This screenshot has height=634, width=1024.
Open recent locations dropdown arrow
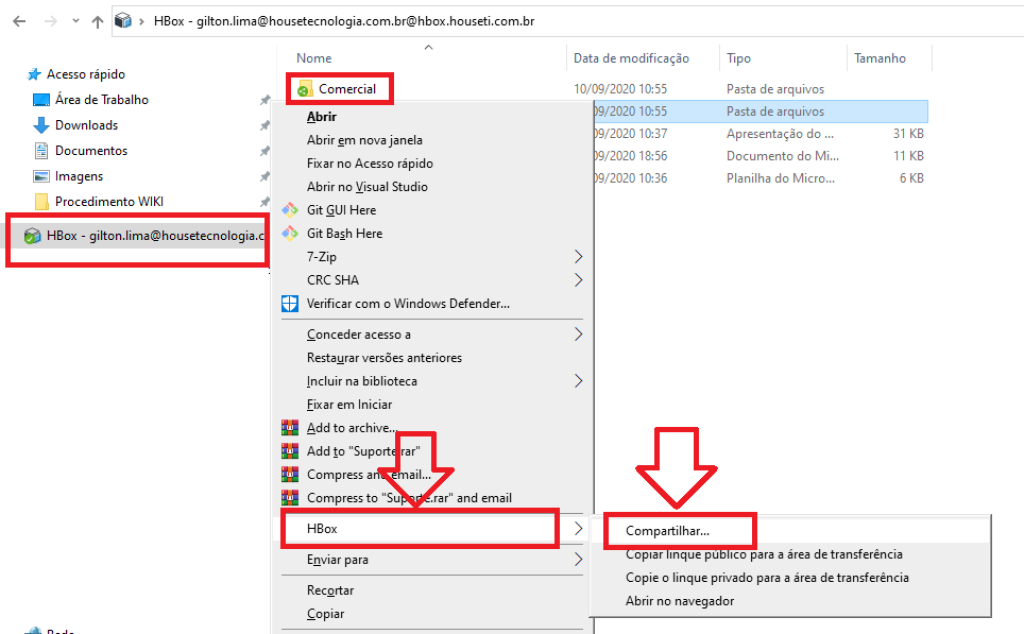pyautogui.click(x=76, y=21)
